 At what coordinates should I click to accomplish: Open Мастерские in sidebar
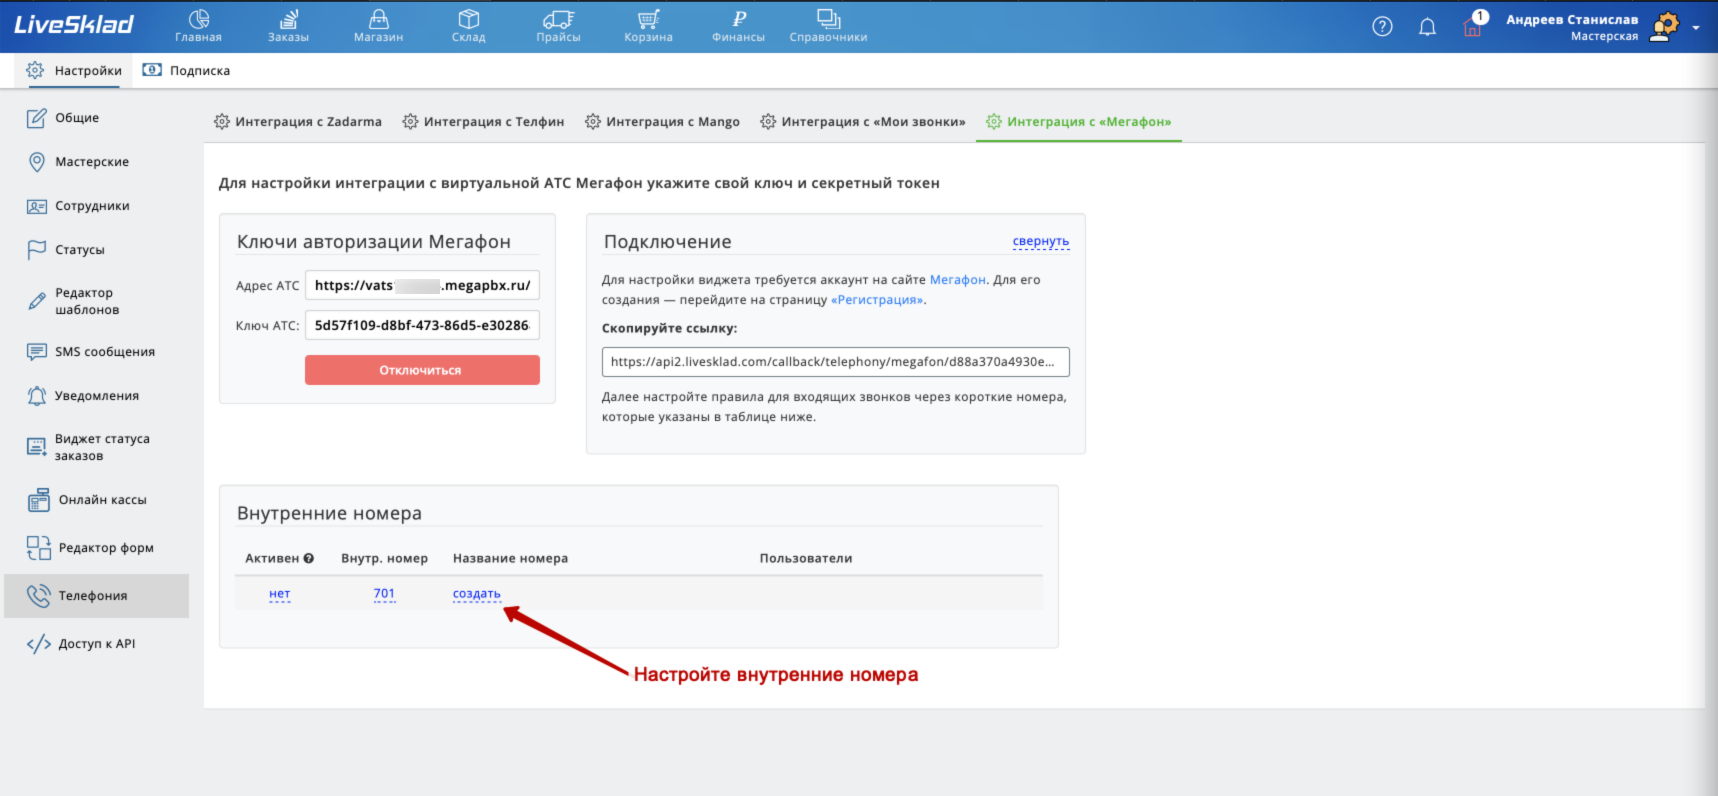[x=78, y=162]
